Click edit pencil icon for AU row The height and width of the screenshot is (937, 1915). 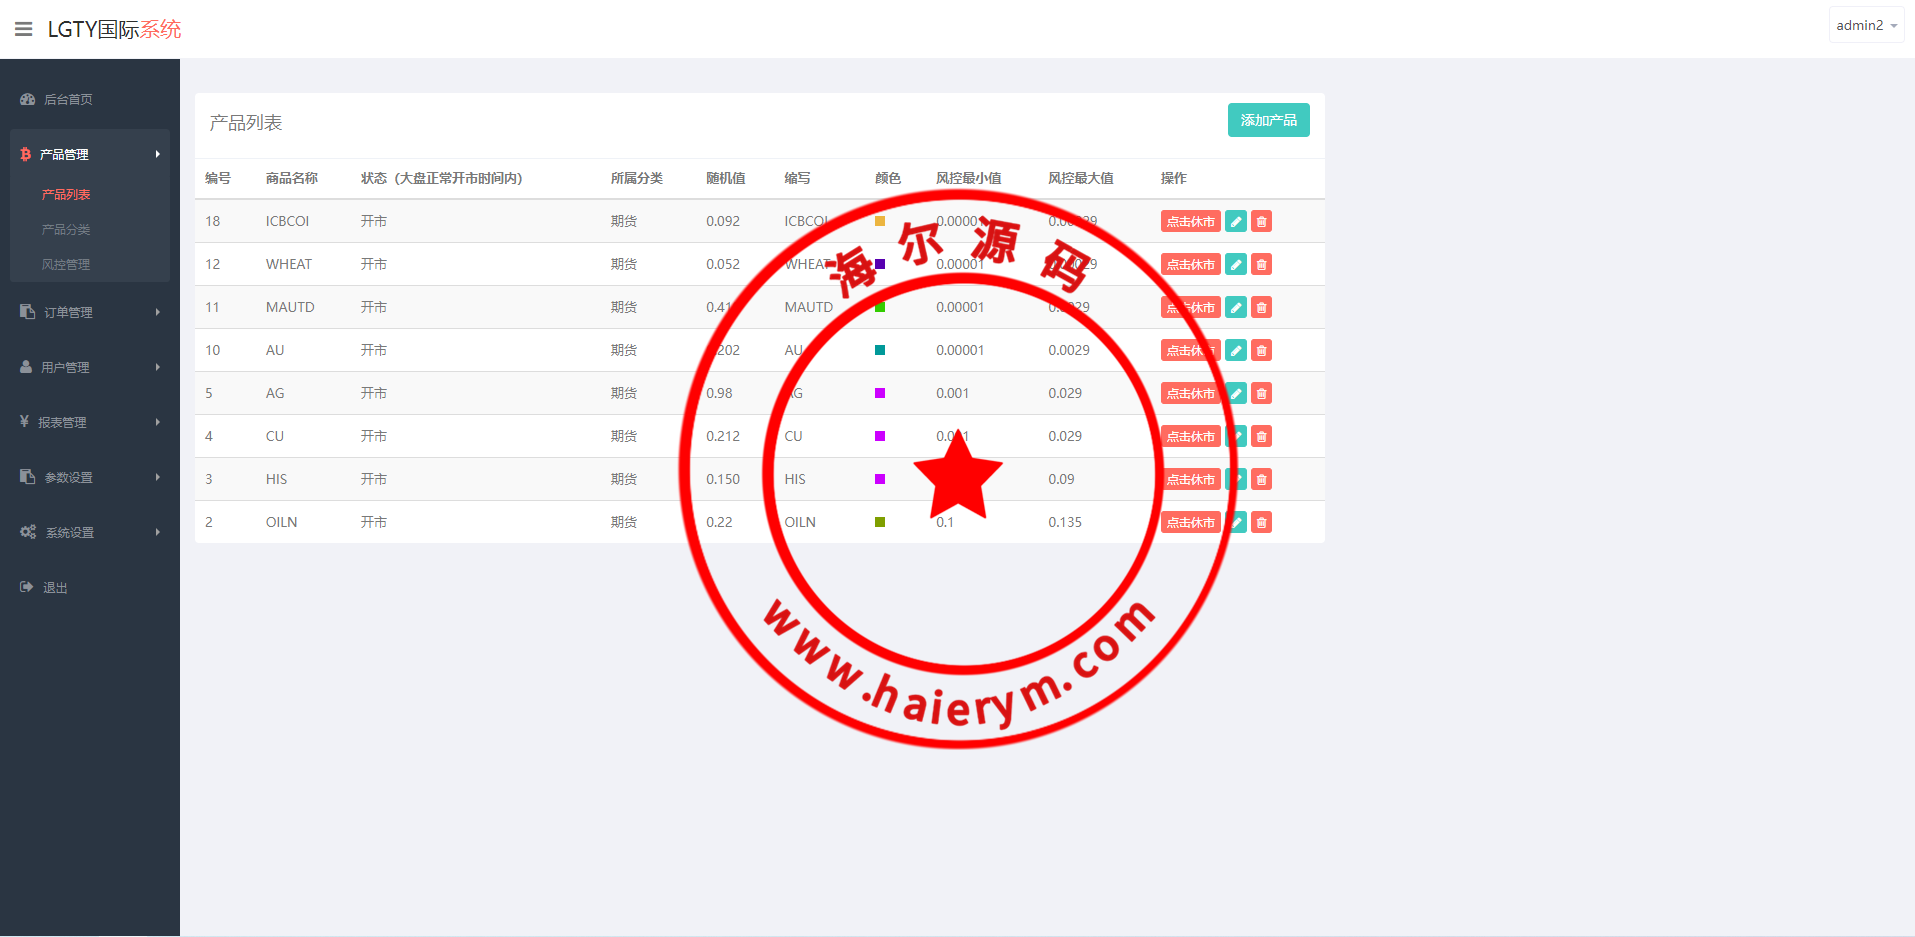point(1236,351)
